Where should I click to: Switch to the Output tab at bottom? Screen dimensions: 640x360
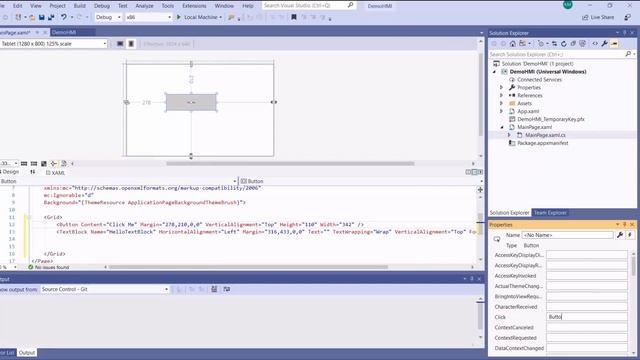coord(27,353)
